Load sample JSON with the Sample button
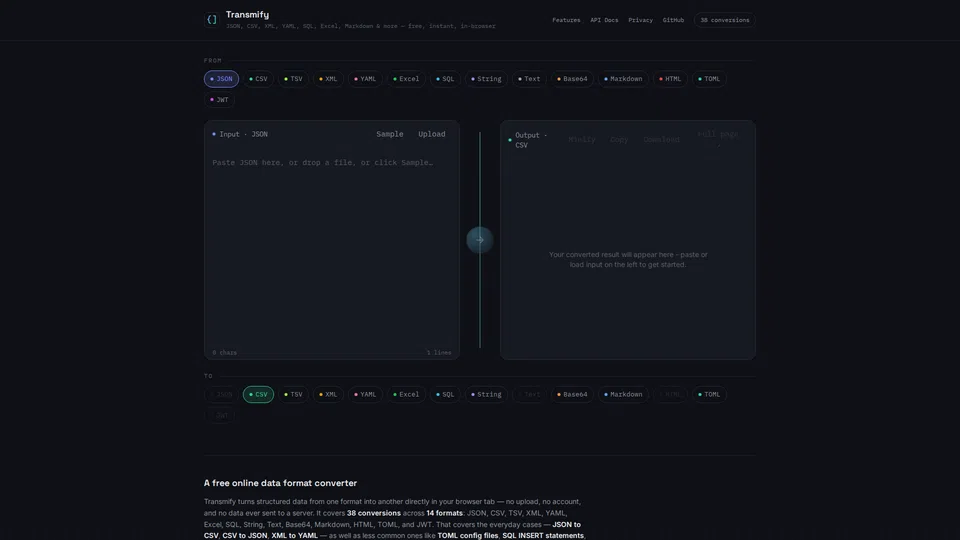The height and width of the screenshot is (540, 960). (x=389, y=134)
